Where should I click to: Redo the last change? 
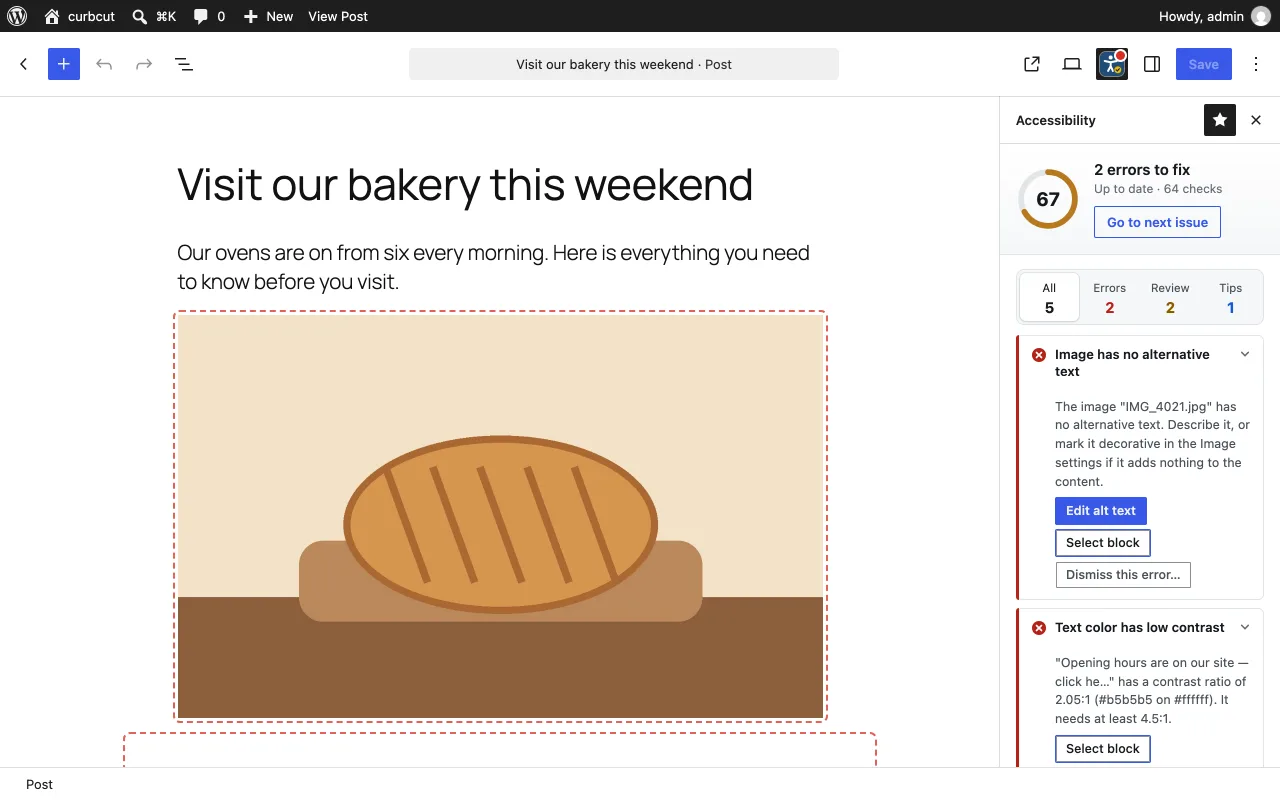[144, 64]
